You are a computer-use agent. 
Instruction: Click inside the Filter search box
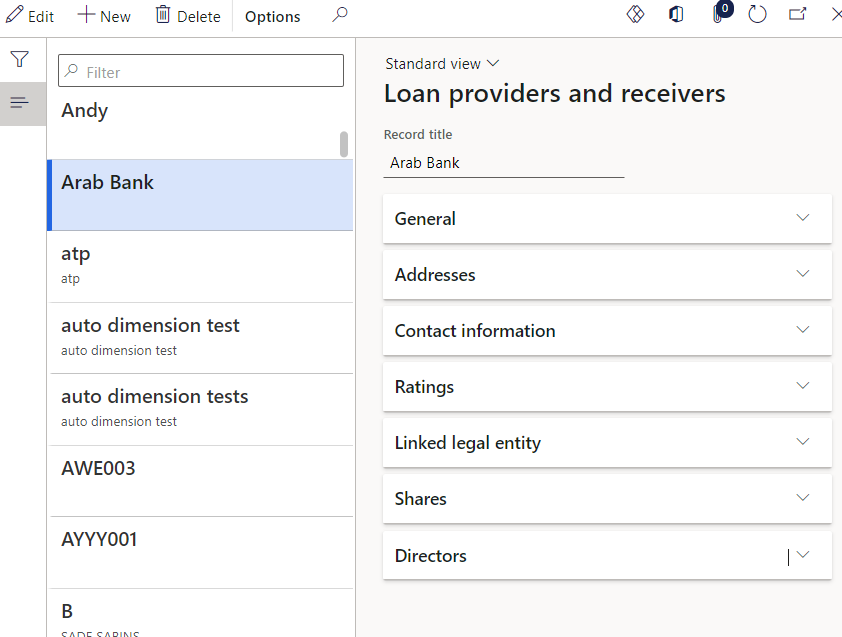[200, 70]
